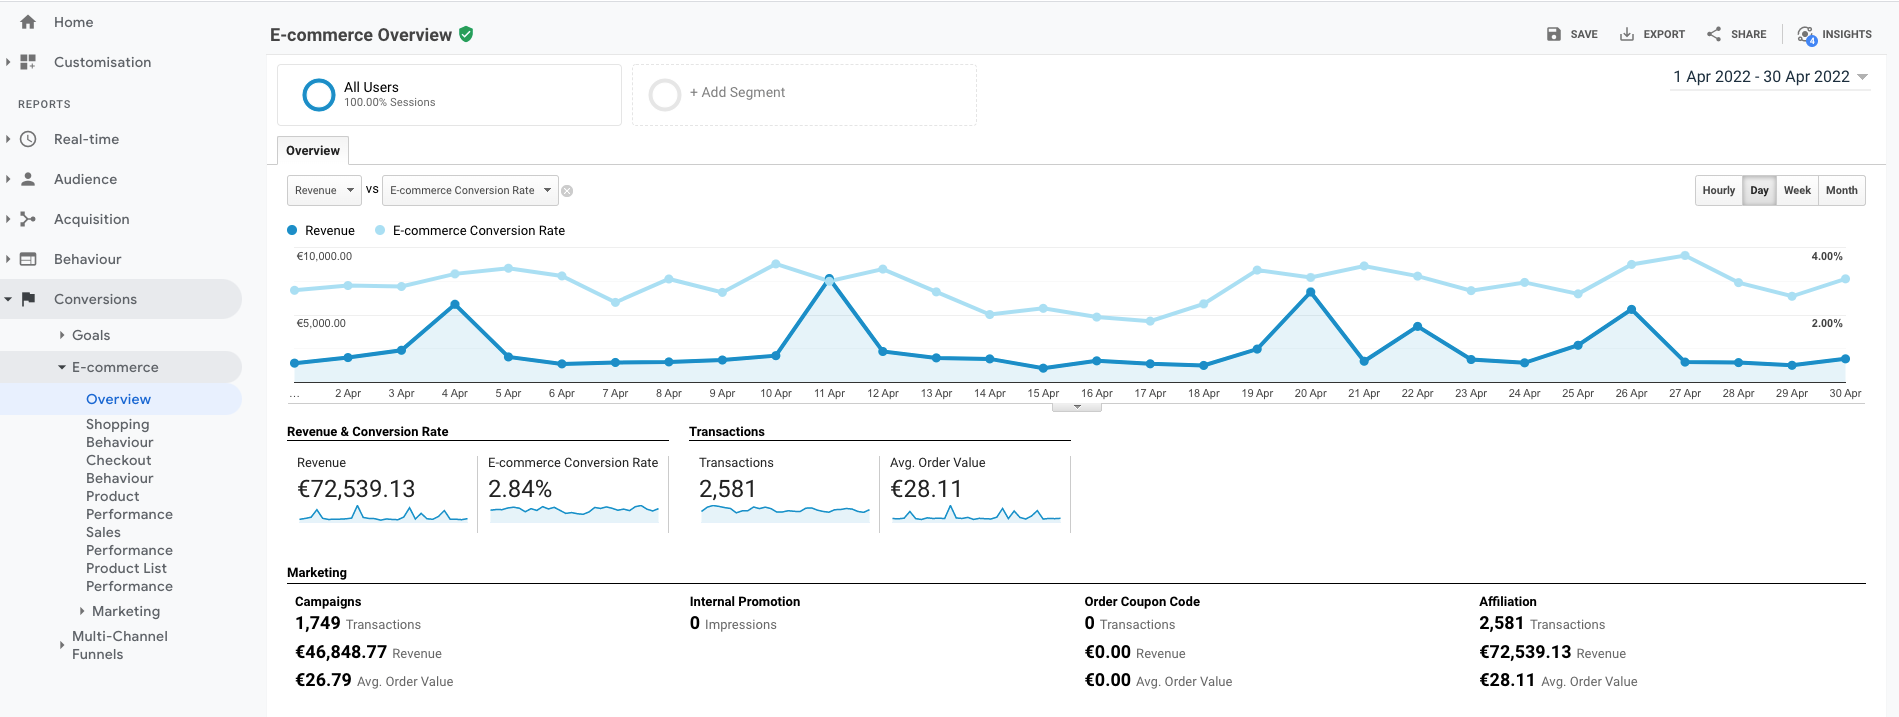Click the Real-time clock icon

pyautogui.click(x=28, y=139)
